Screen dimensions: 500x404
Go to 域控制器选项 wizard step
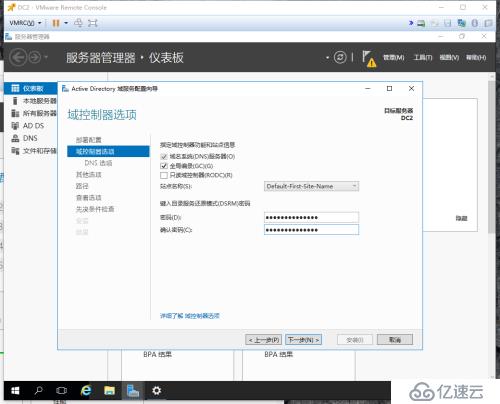(108, 151)
